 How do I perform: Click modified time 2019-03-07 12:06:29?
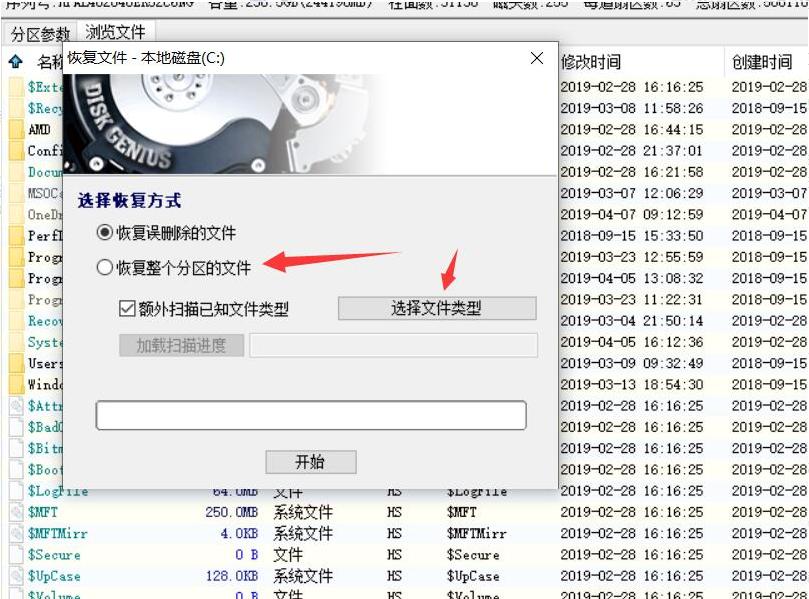click(632, 193)
